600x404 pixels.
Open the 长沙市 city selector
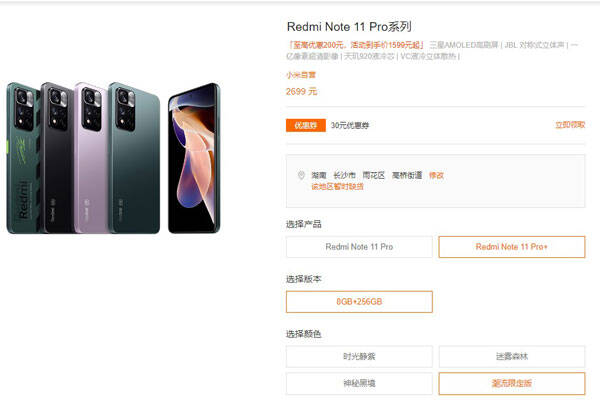point(344,175)
